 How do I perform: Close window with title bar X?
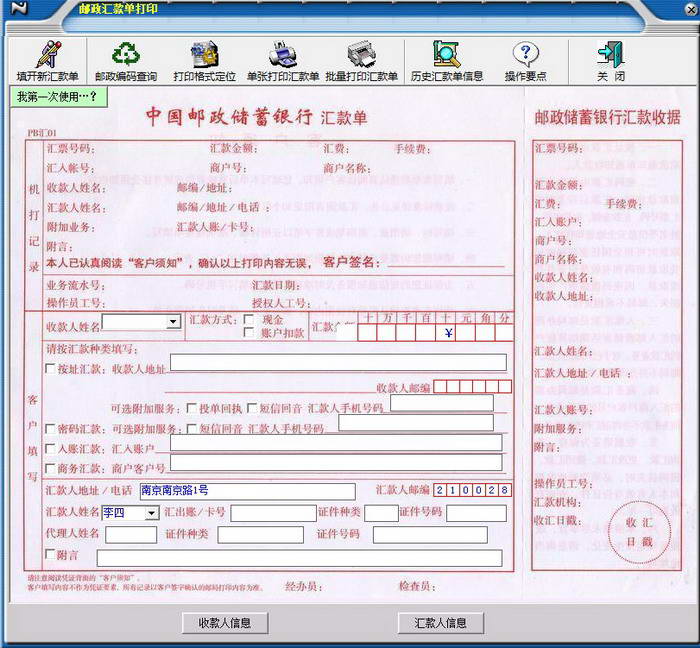(x=692, y=9)
